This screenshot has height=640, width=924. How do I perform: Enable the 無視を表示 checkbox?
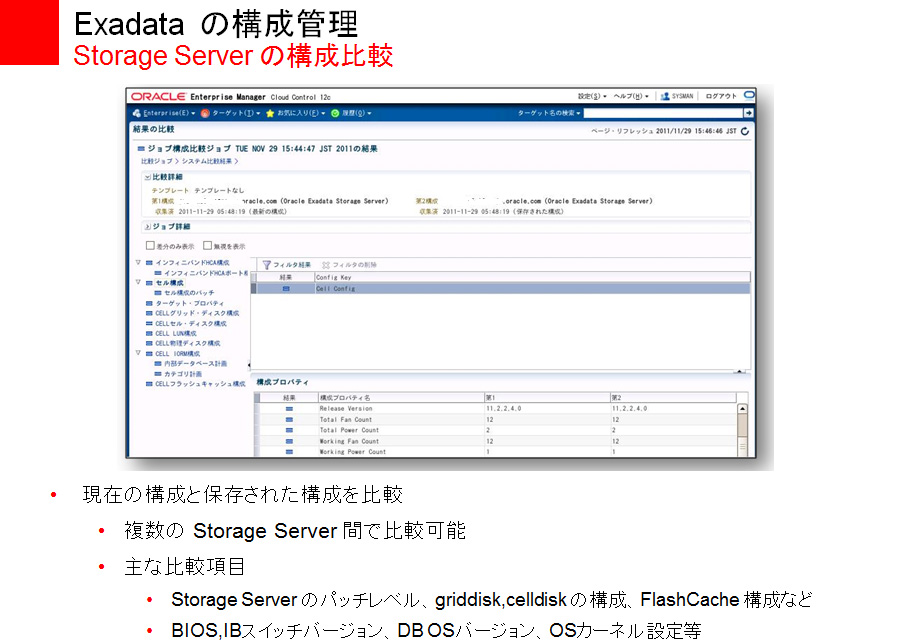pos(207,245)
